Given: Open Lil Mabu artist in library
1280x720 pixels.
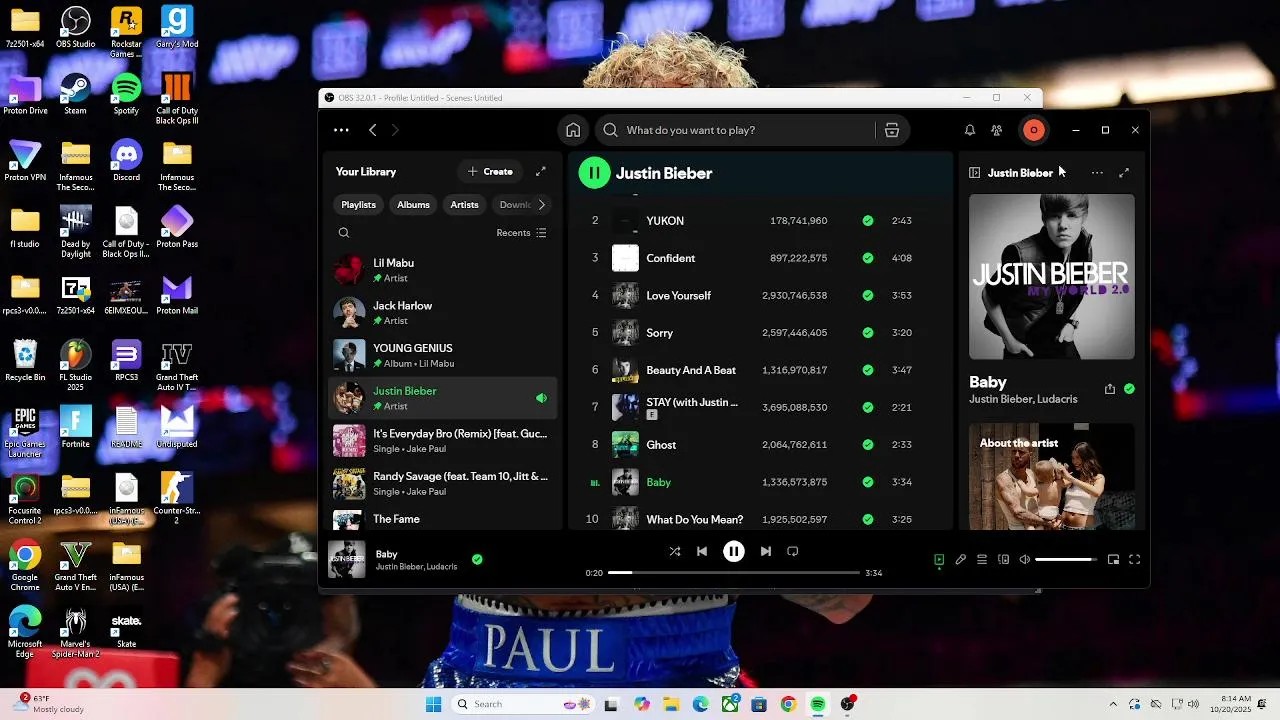Looking at the screenshot, I should point(443,270).
